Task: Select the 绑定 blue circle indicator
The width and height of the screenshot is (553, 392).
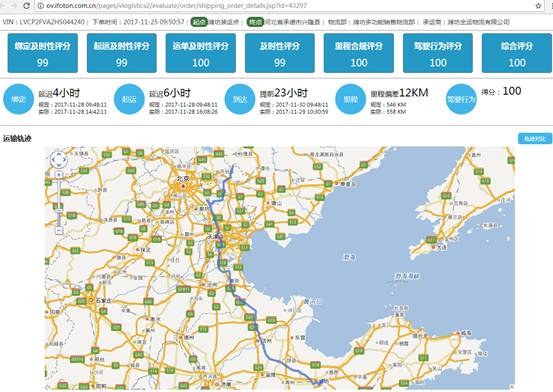Action: pos(18,99)
